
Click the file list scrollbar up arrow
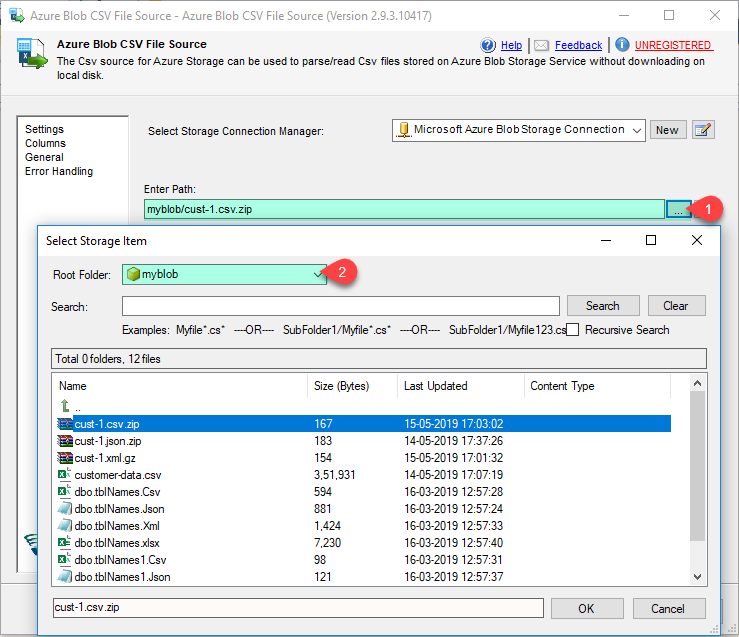point(698,383)
